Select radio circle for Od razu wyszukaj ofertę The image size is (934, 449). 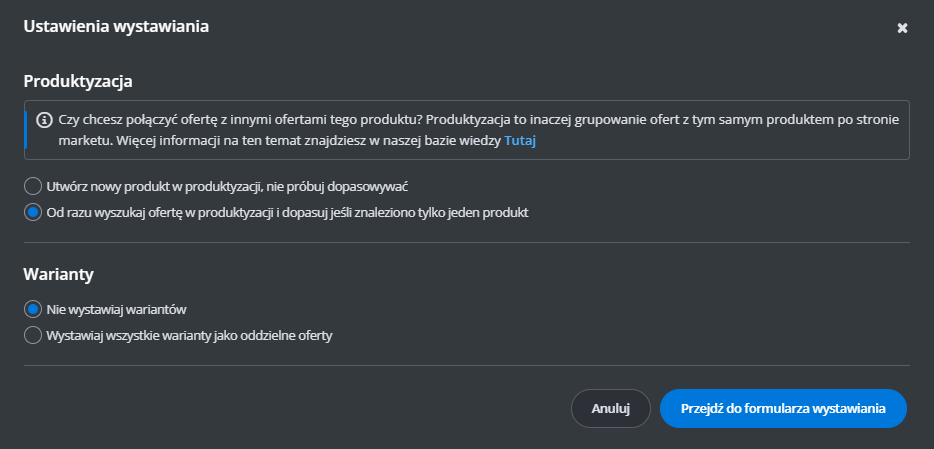click(33, 212)
